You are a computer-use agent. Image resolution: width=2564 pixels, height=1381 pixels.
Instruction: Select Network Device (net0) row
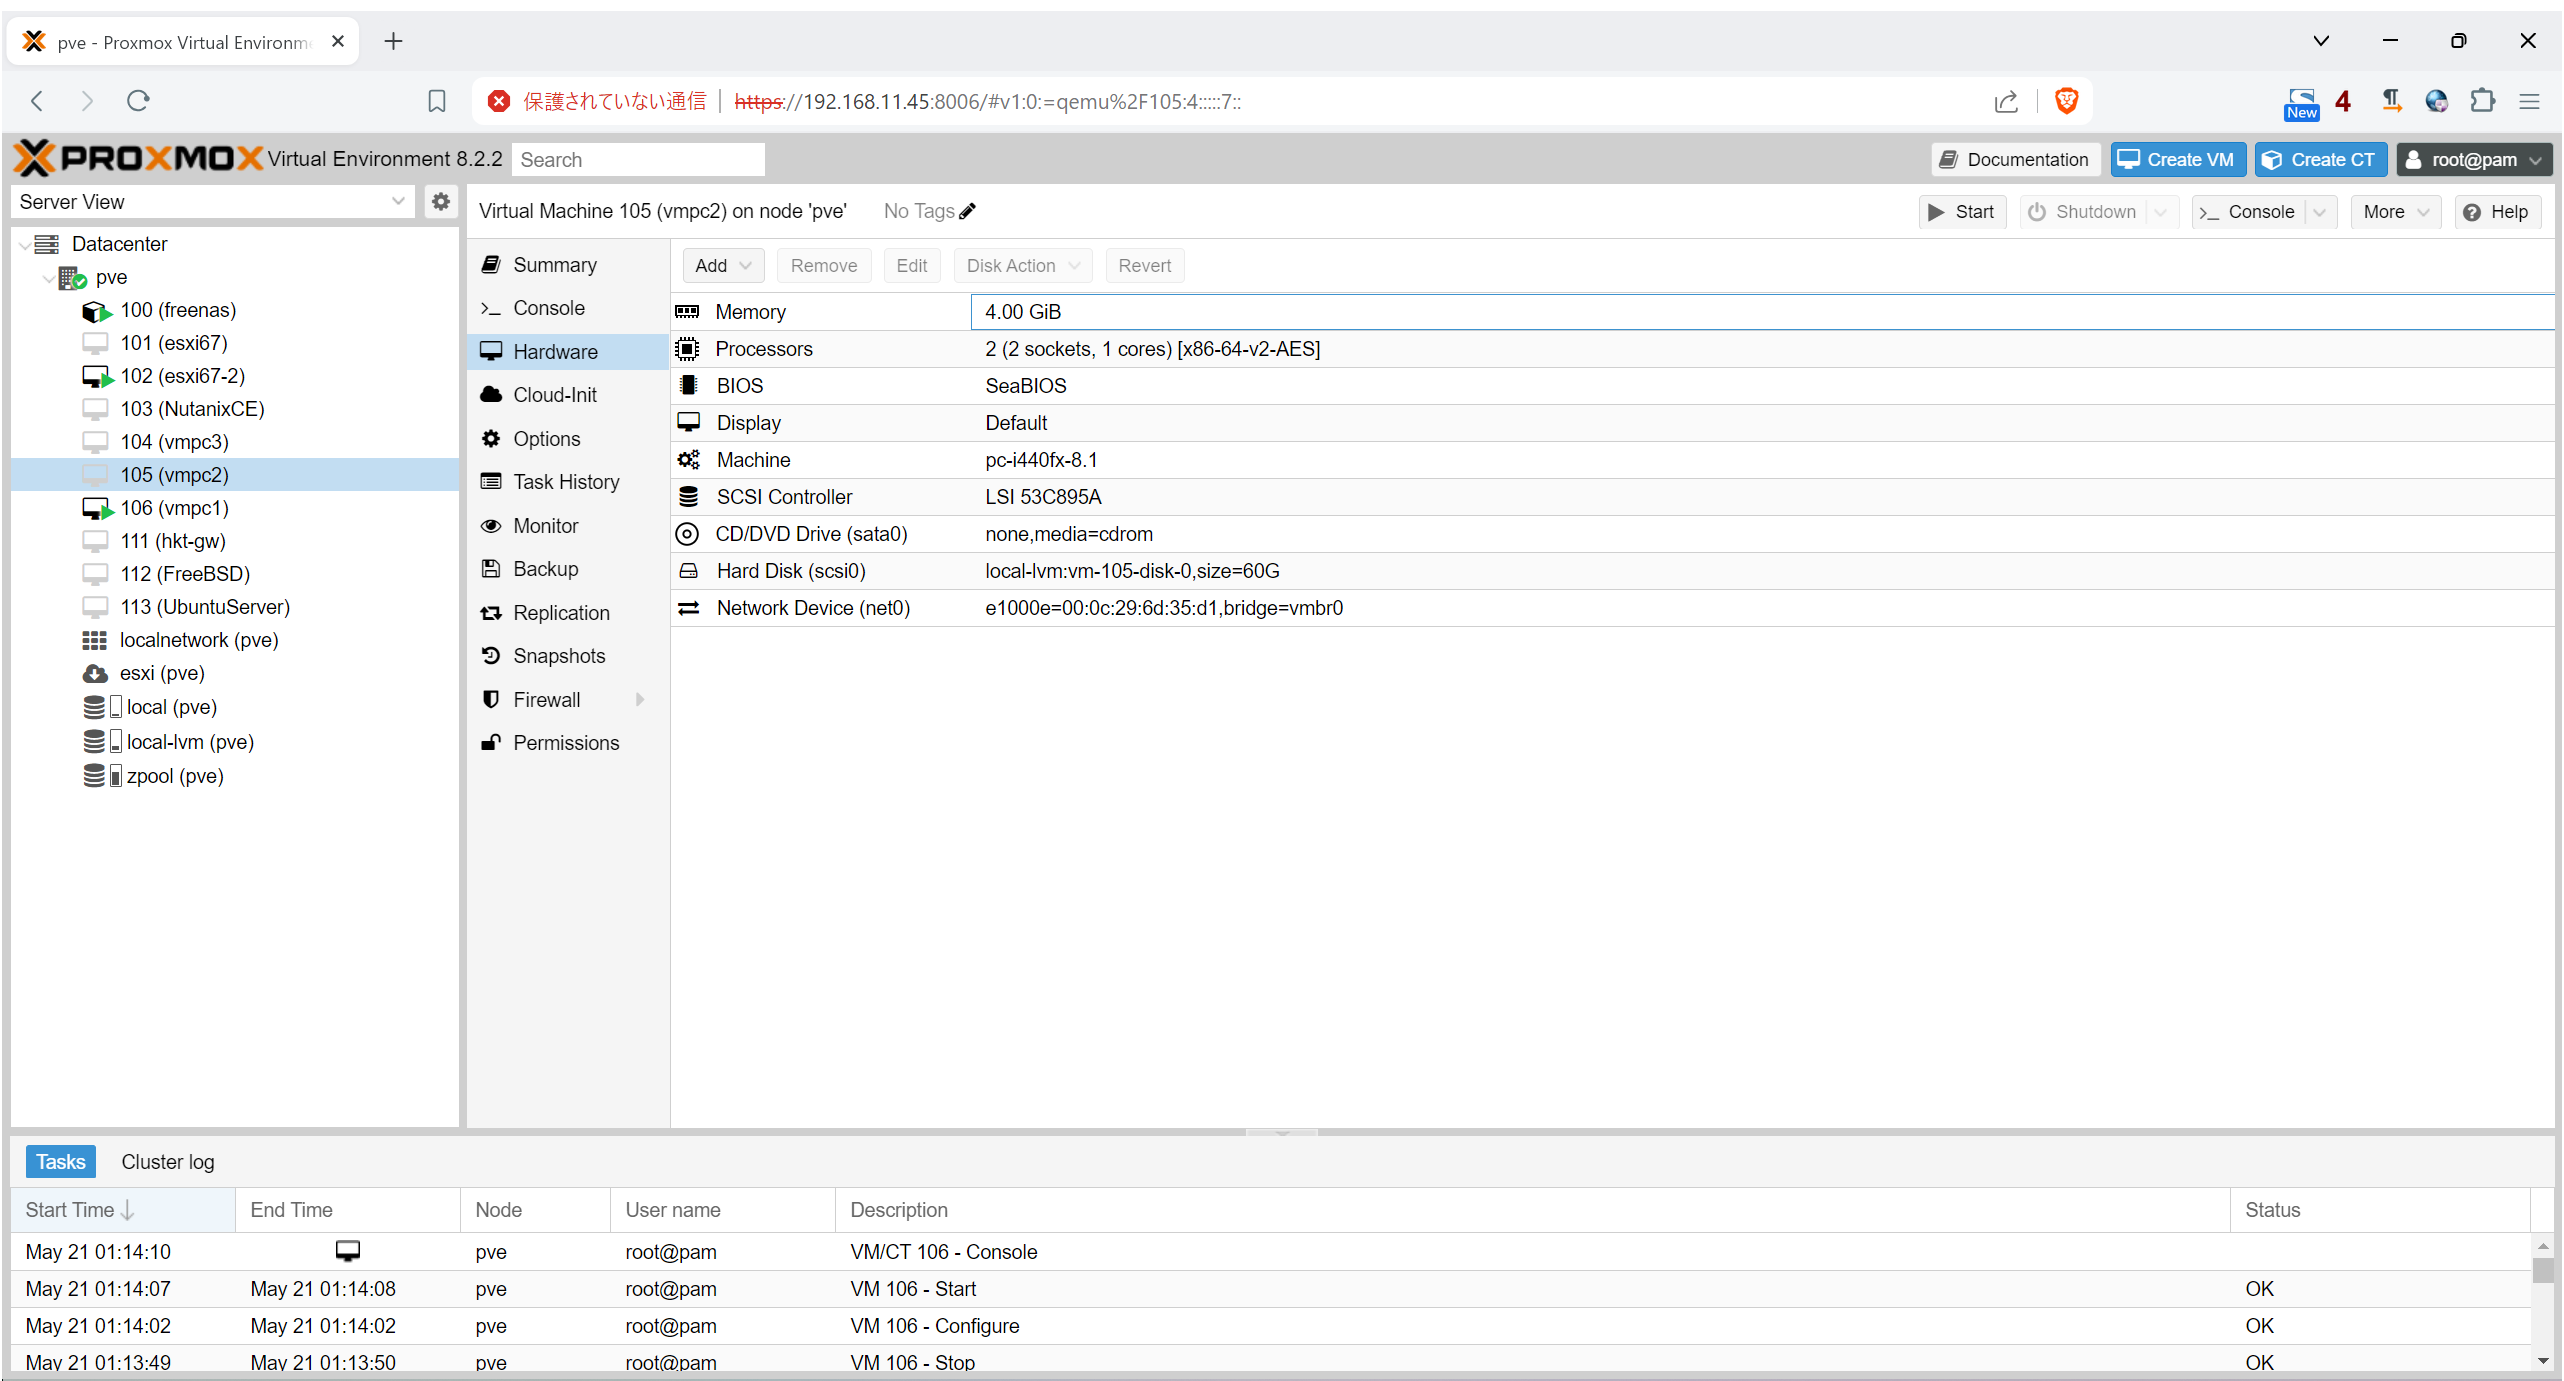point(1612,608)
